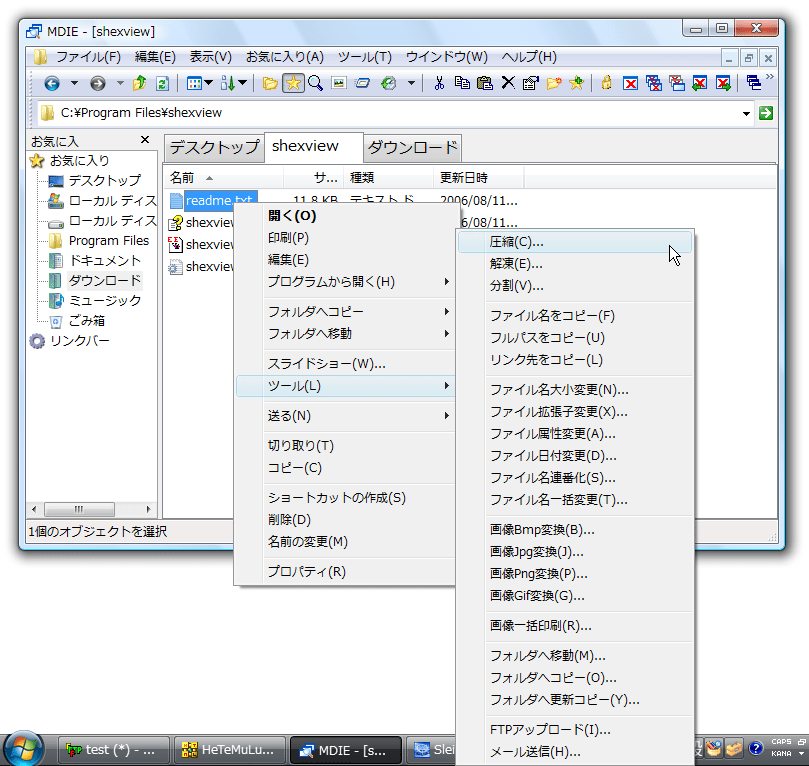Click the cascade windows toolbar icon
The height and width of the screenshot is (766, 809).
click(753, 83)
